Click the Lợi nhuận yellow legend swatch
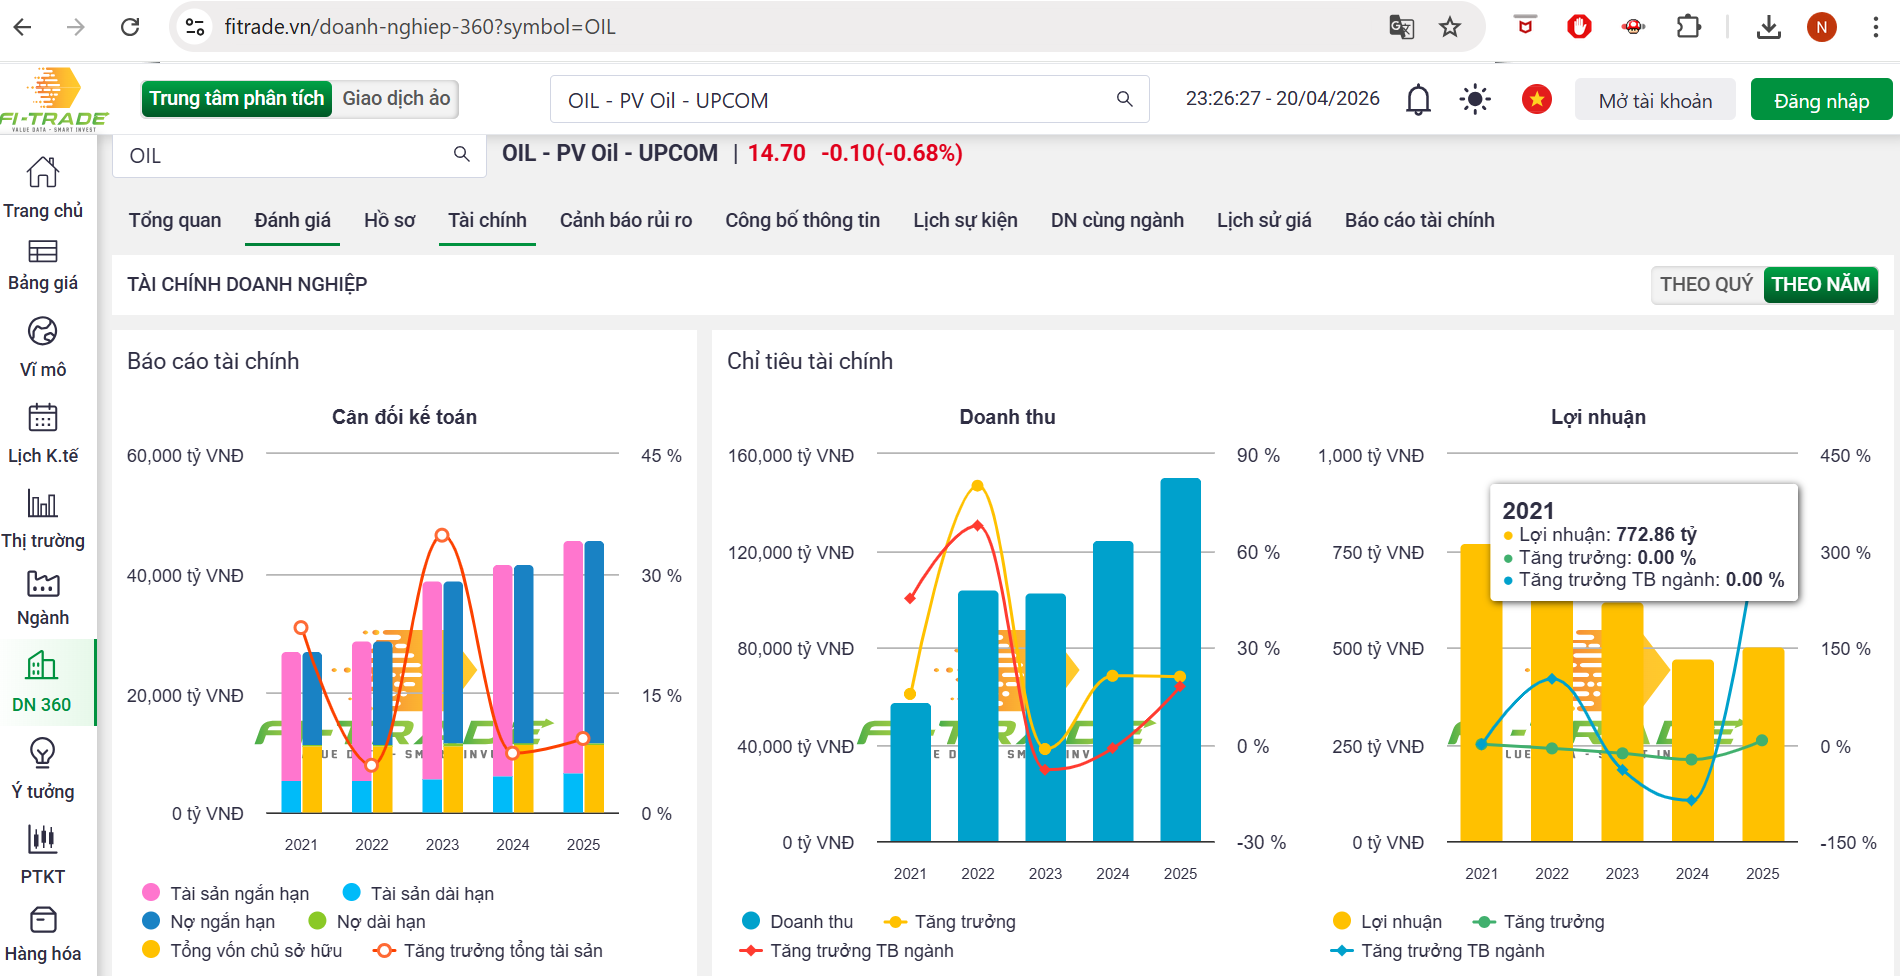This screenshot has width=1900, height=976. click(x=1342, y=921)
